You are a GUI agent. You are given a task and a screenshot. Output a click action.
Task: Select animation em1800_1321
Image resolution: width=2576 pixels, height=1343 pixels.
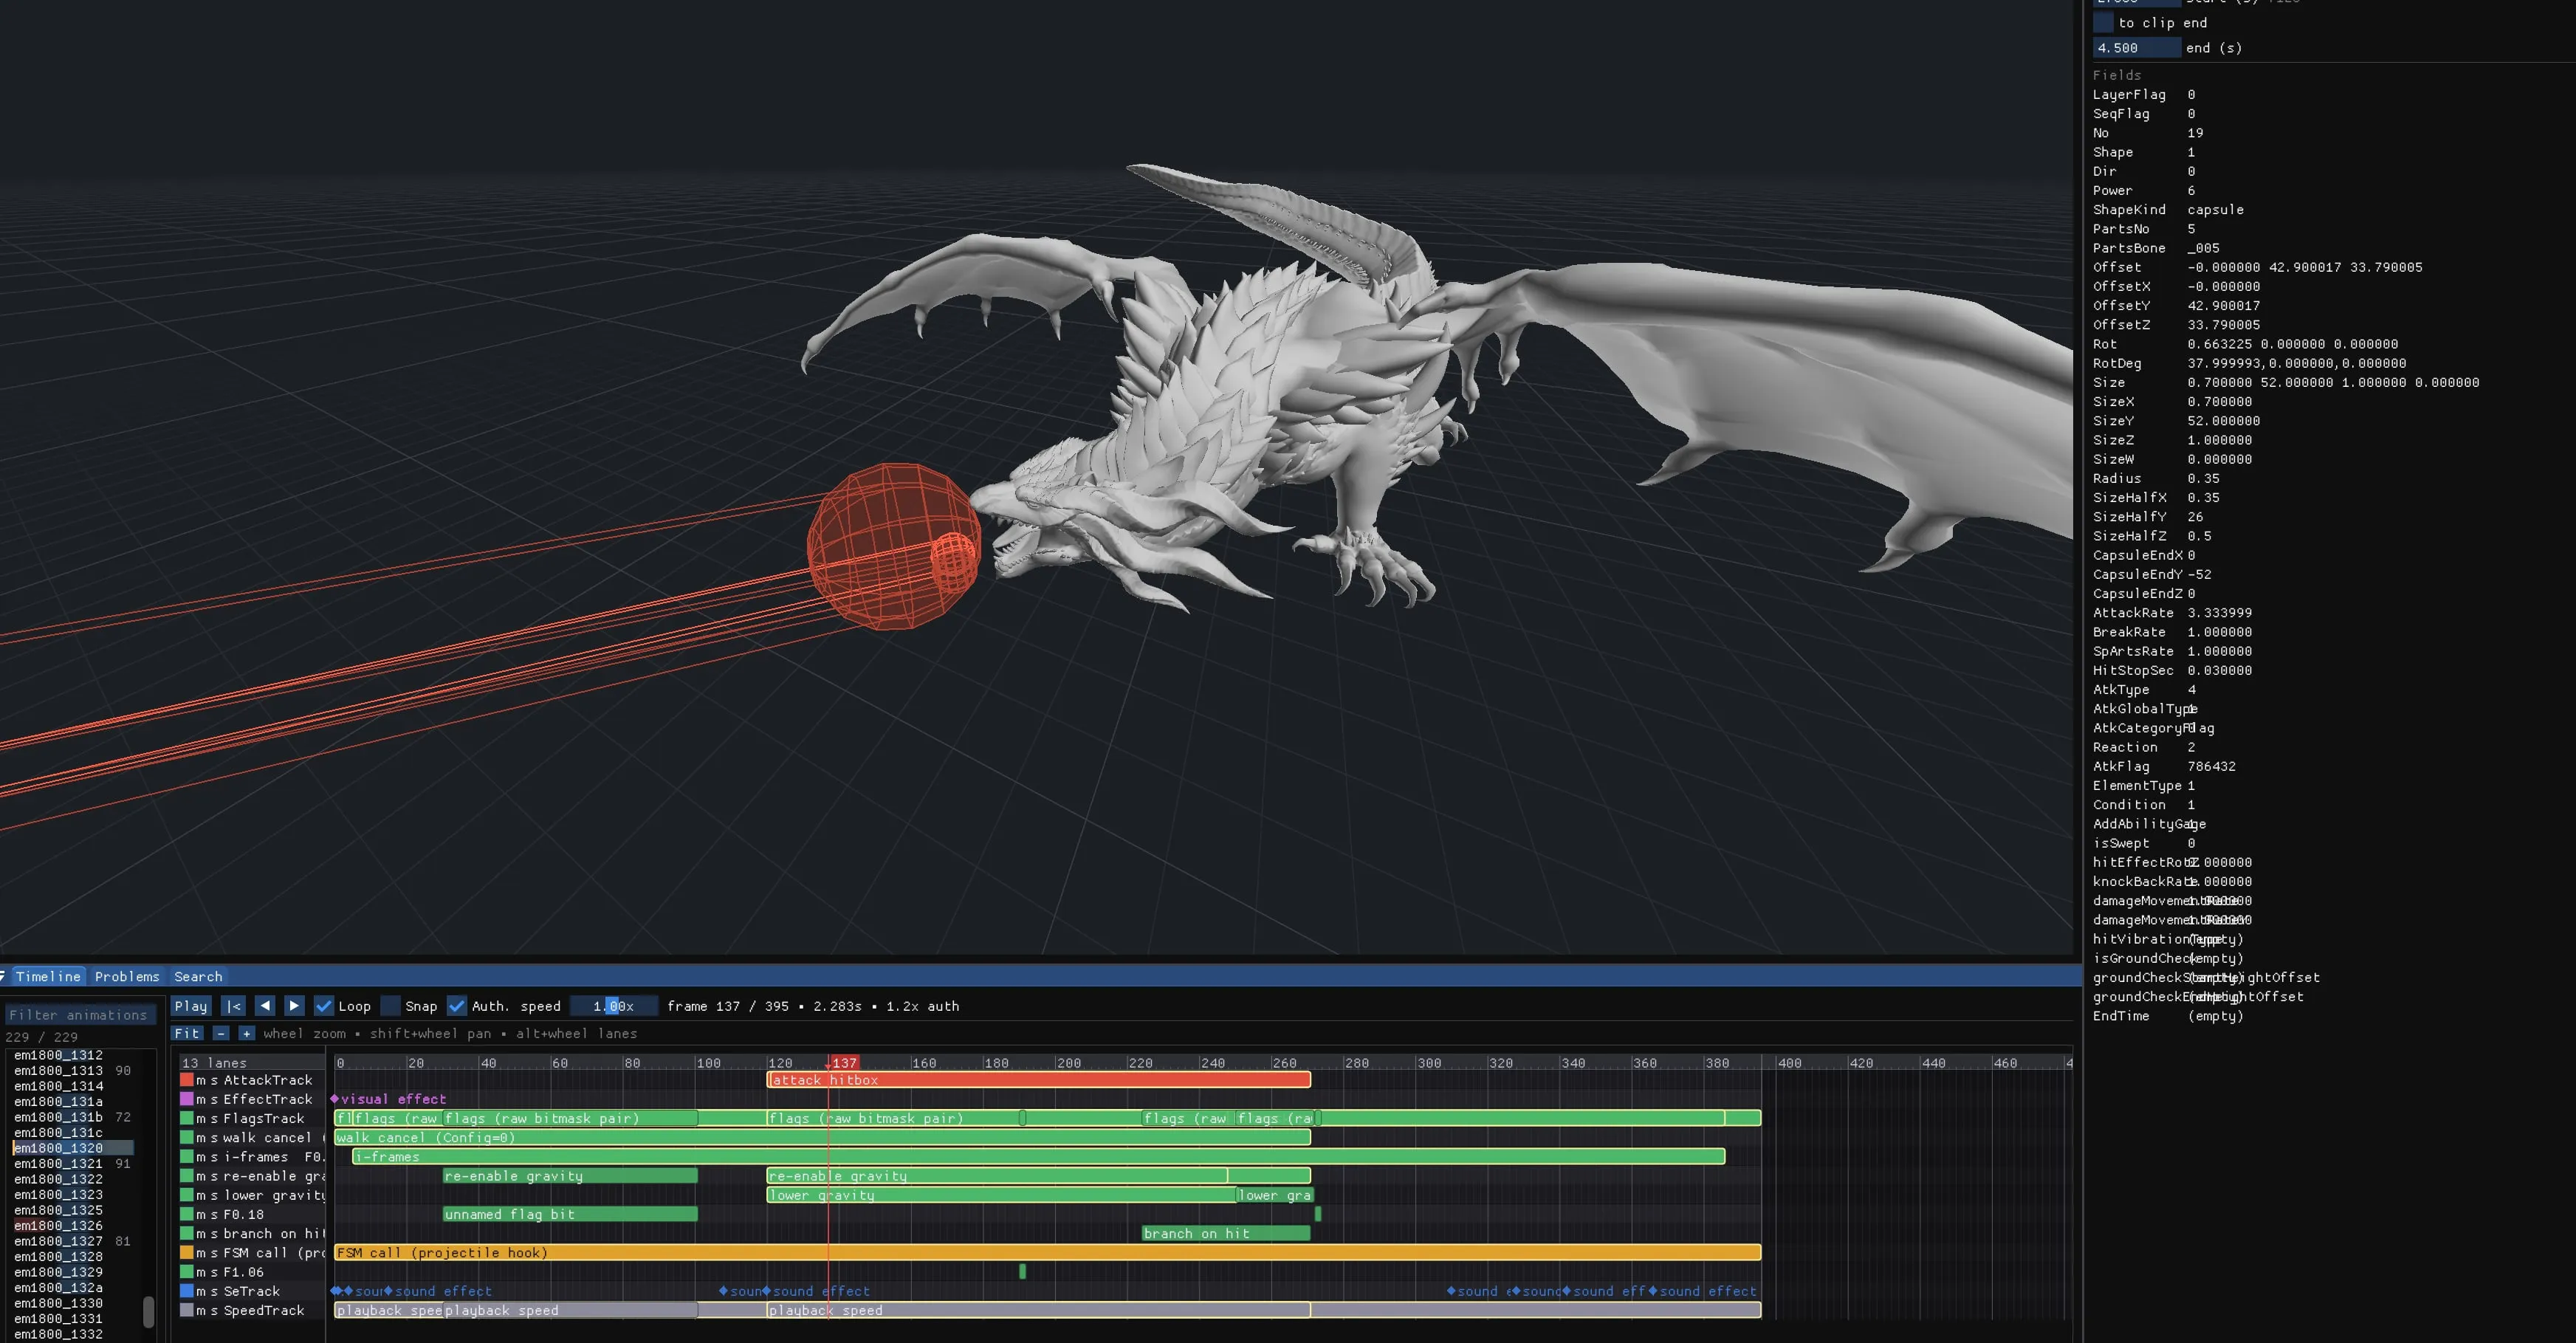(x=58, y=1164)
